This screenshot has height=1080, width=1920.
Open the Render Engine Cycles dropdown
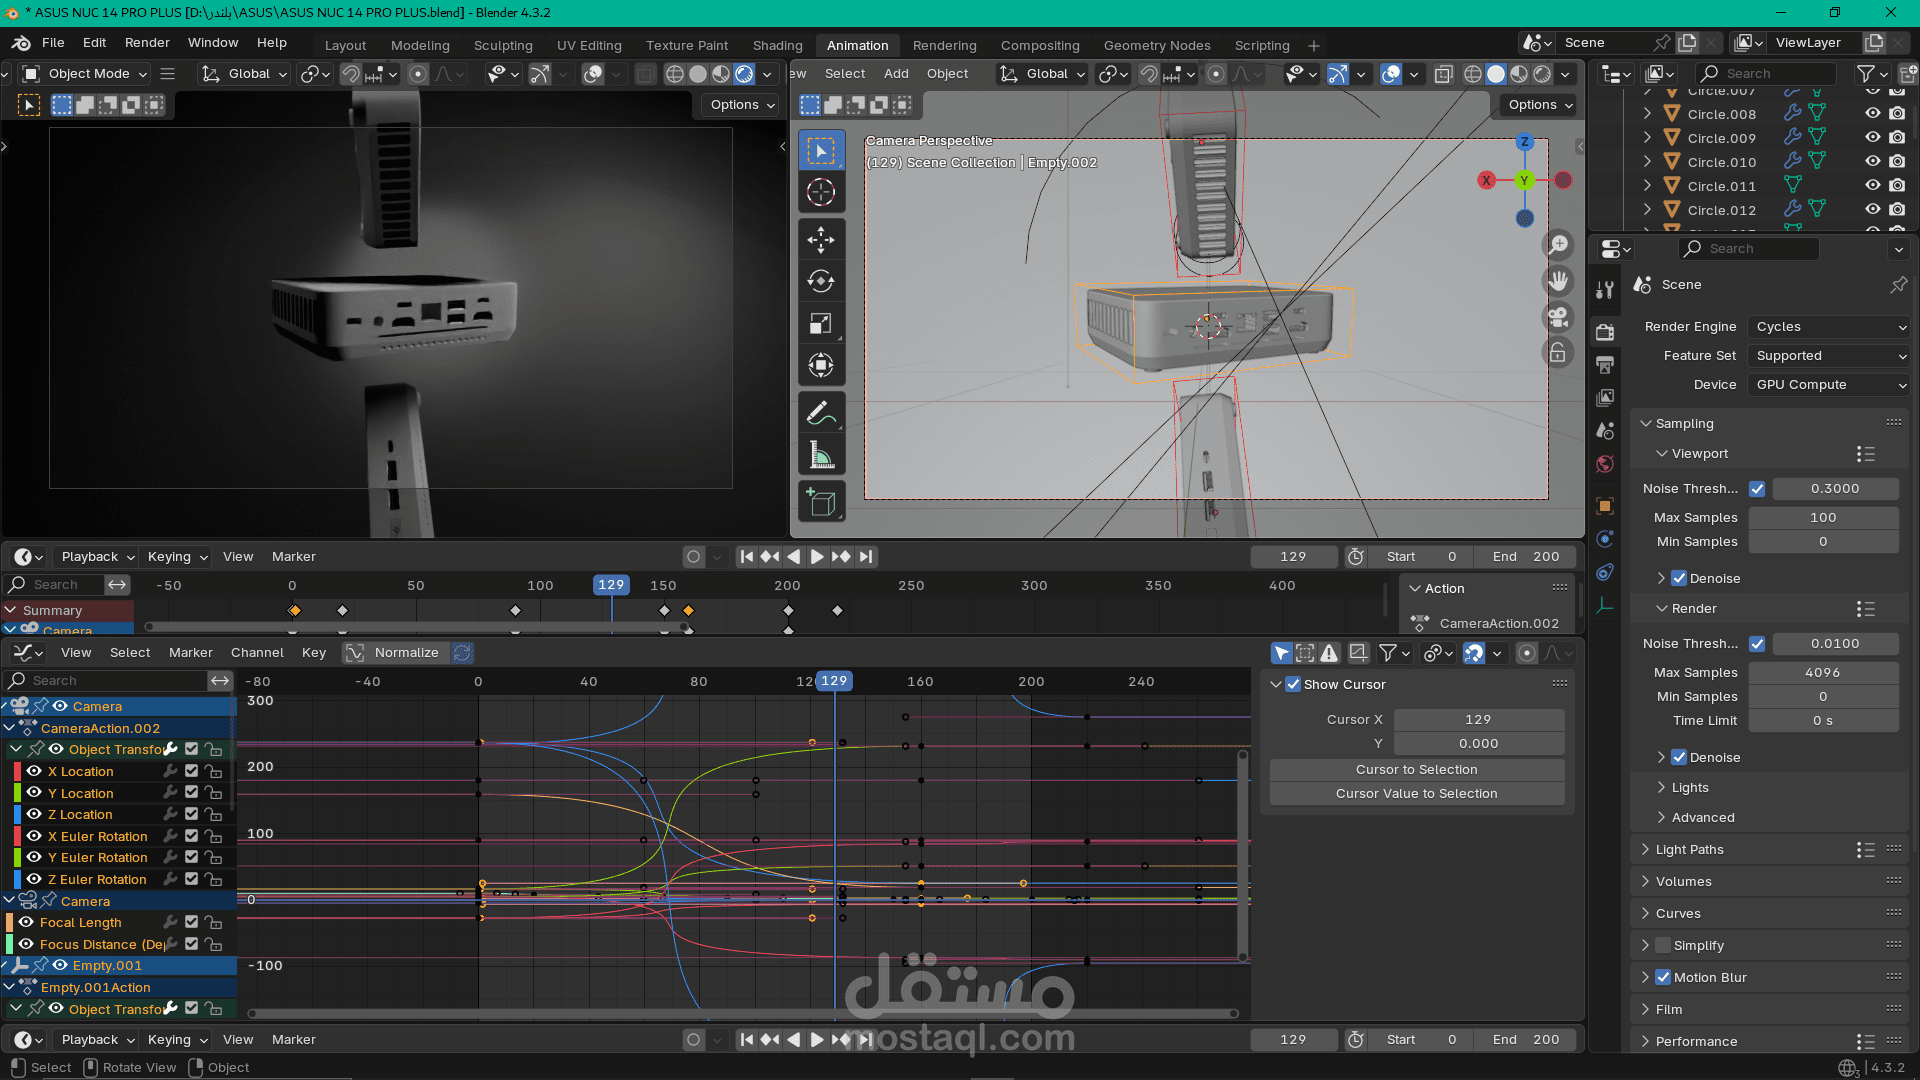point(1830,327)
